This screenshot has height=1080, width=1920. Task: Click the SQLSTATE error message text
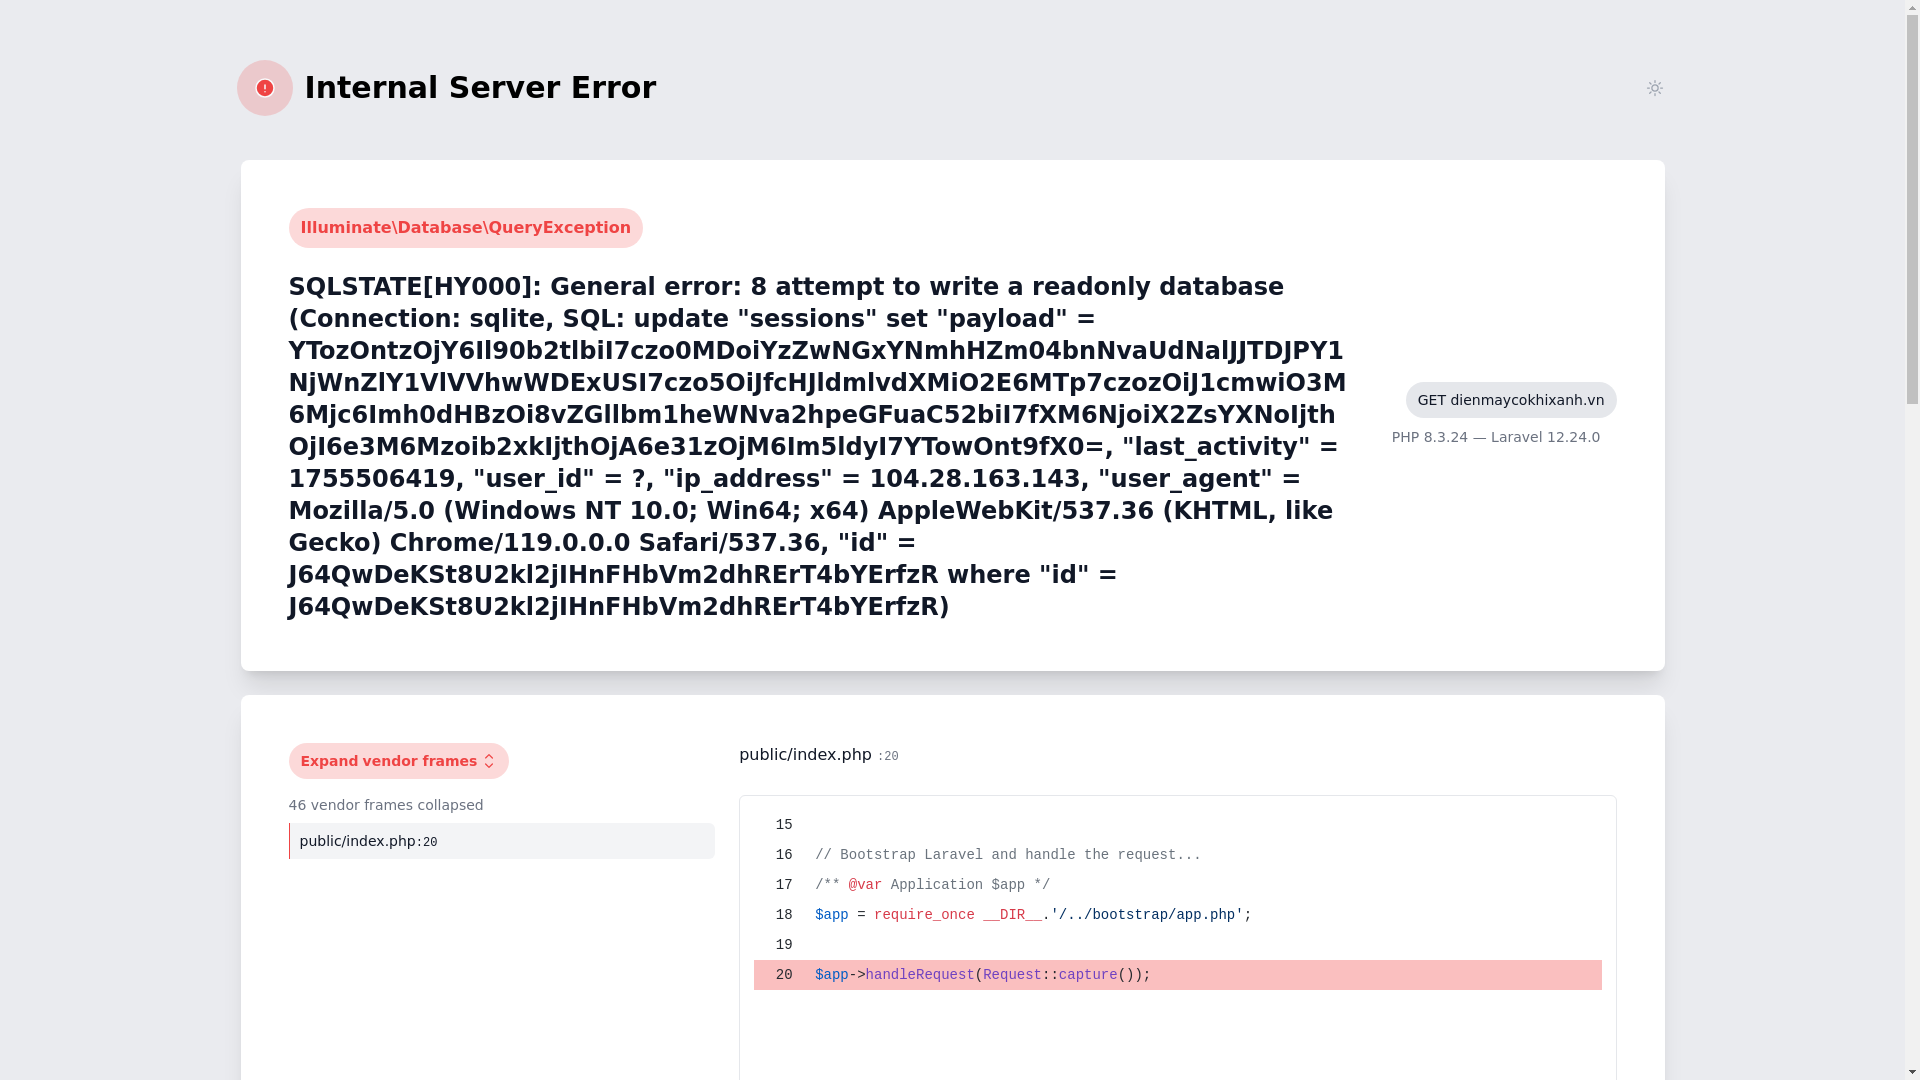coord(818,447)
